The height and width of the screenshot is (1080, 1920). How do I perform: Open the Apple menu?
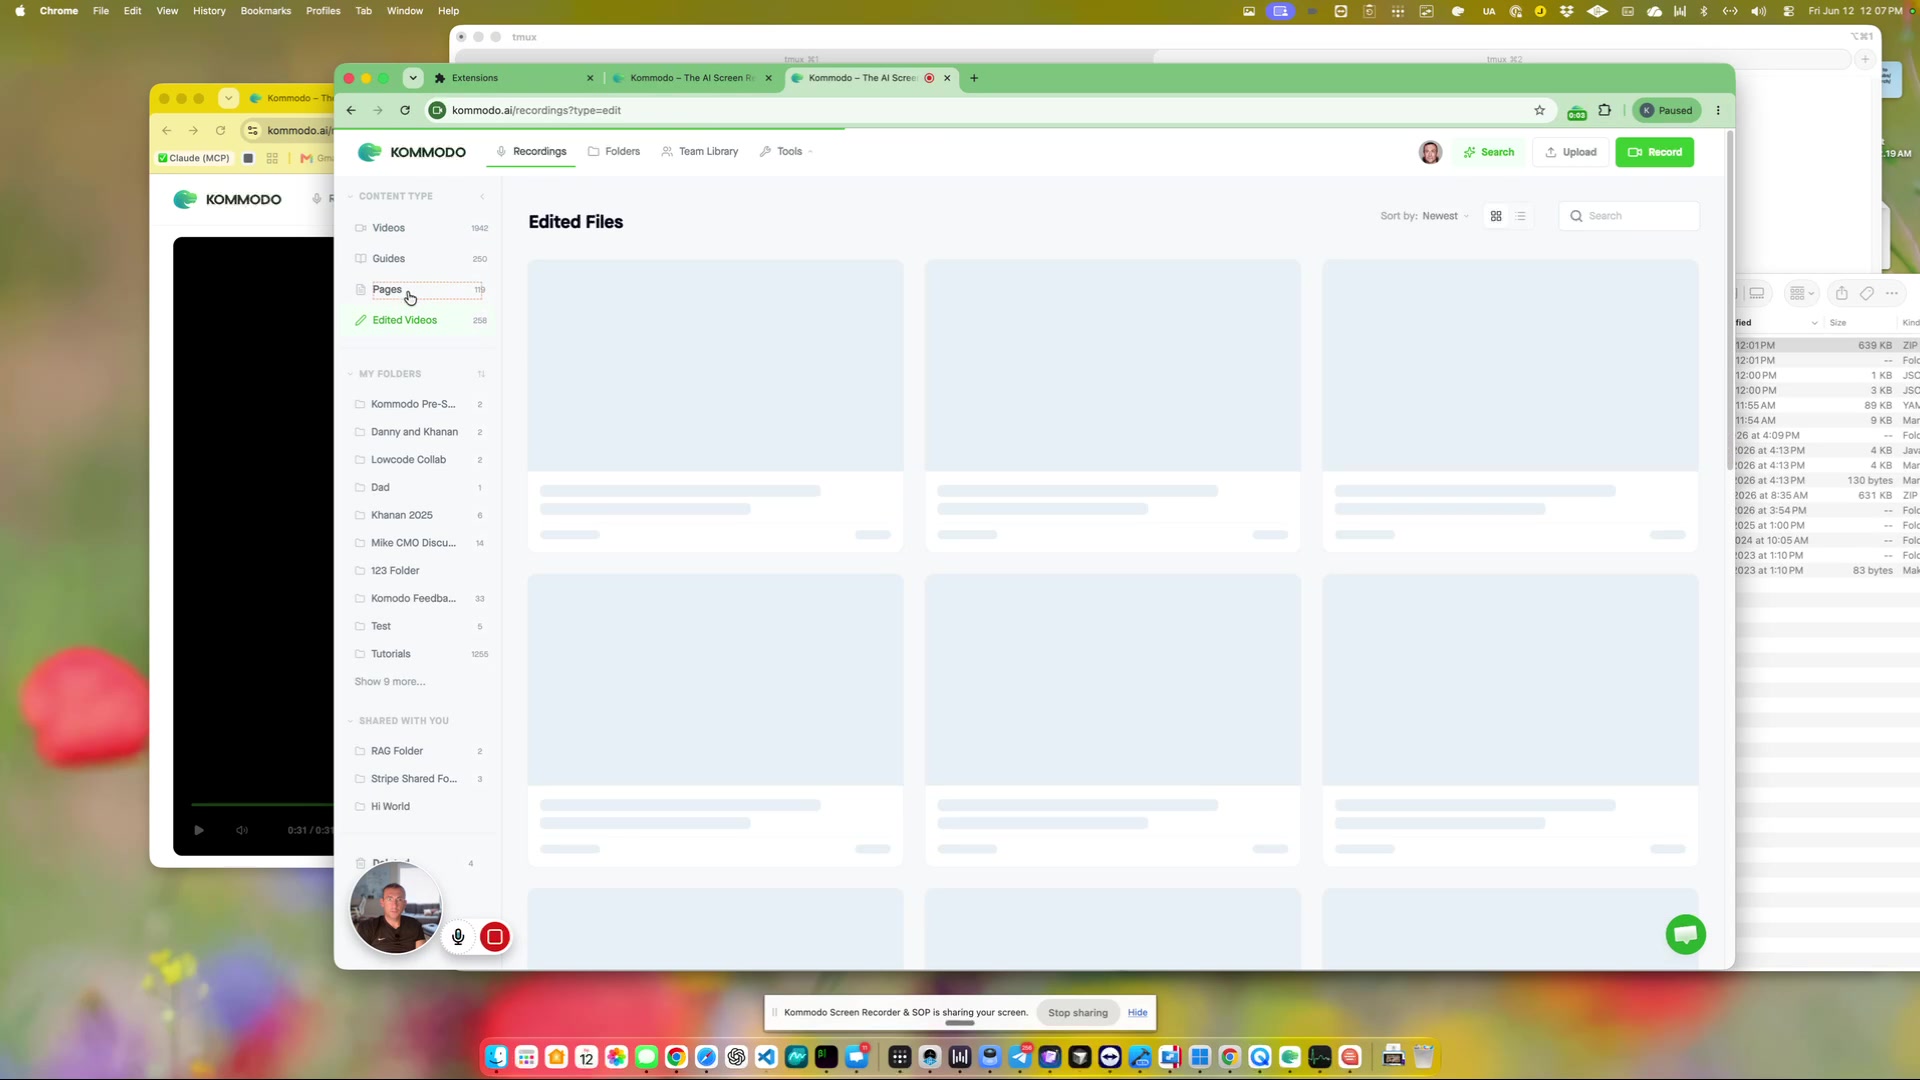pos(20,11)
